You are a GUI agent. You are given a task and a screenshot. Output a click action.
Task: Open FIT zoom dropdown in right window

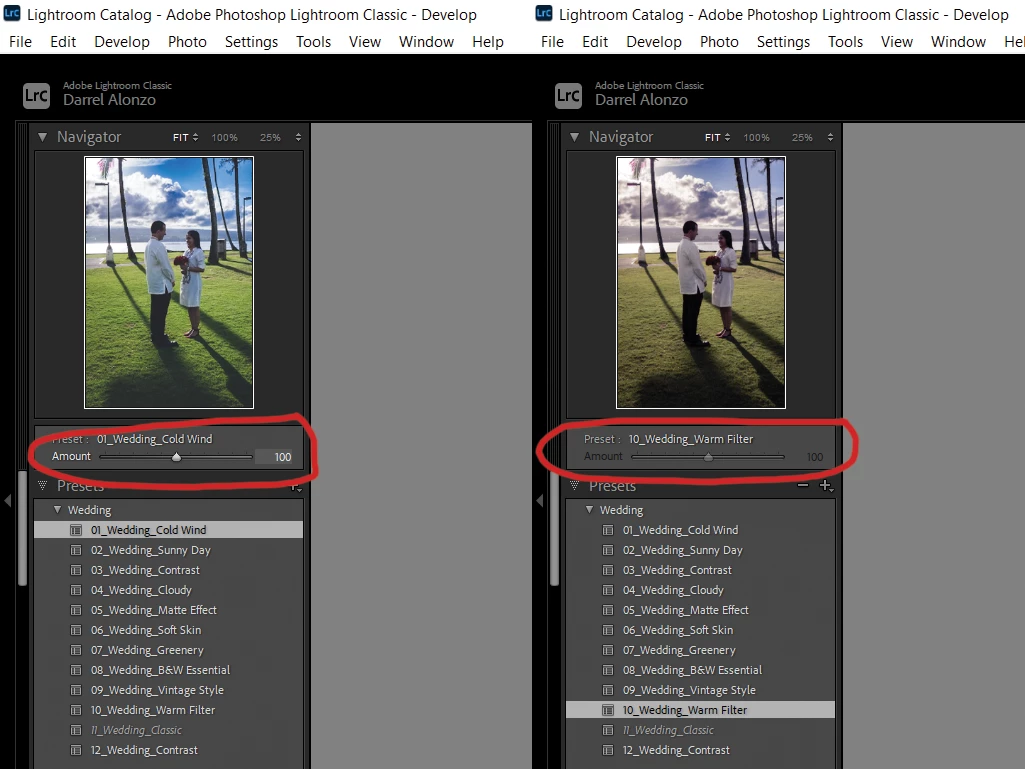point(717,137)
